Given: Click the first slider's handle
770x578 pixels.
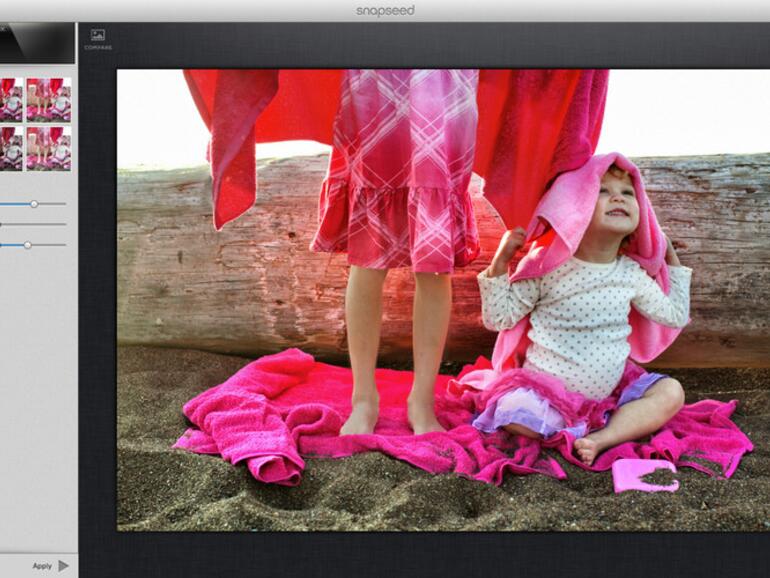Looking at the screenshot, I should pyautogui.click(x=34, y=204).
